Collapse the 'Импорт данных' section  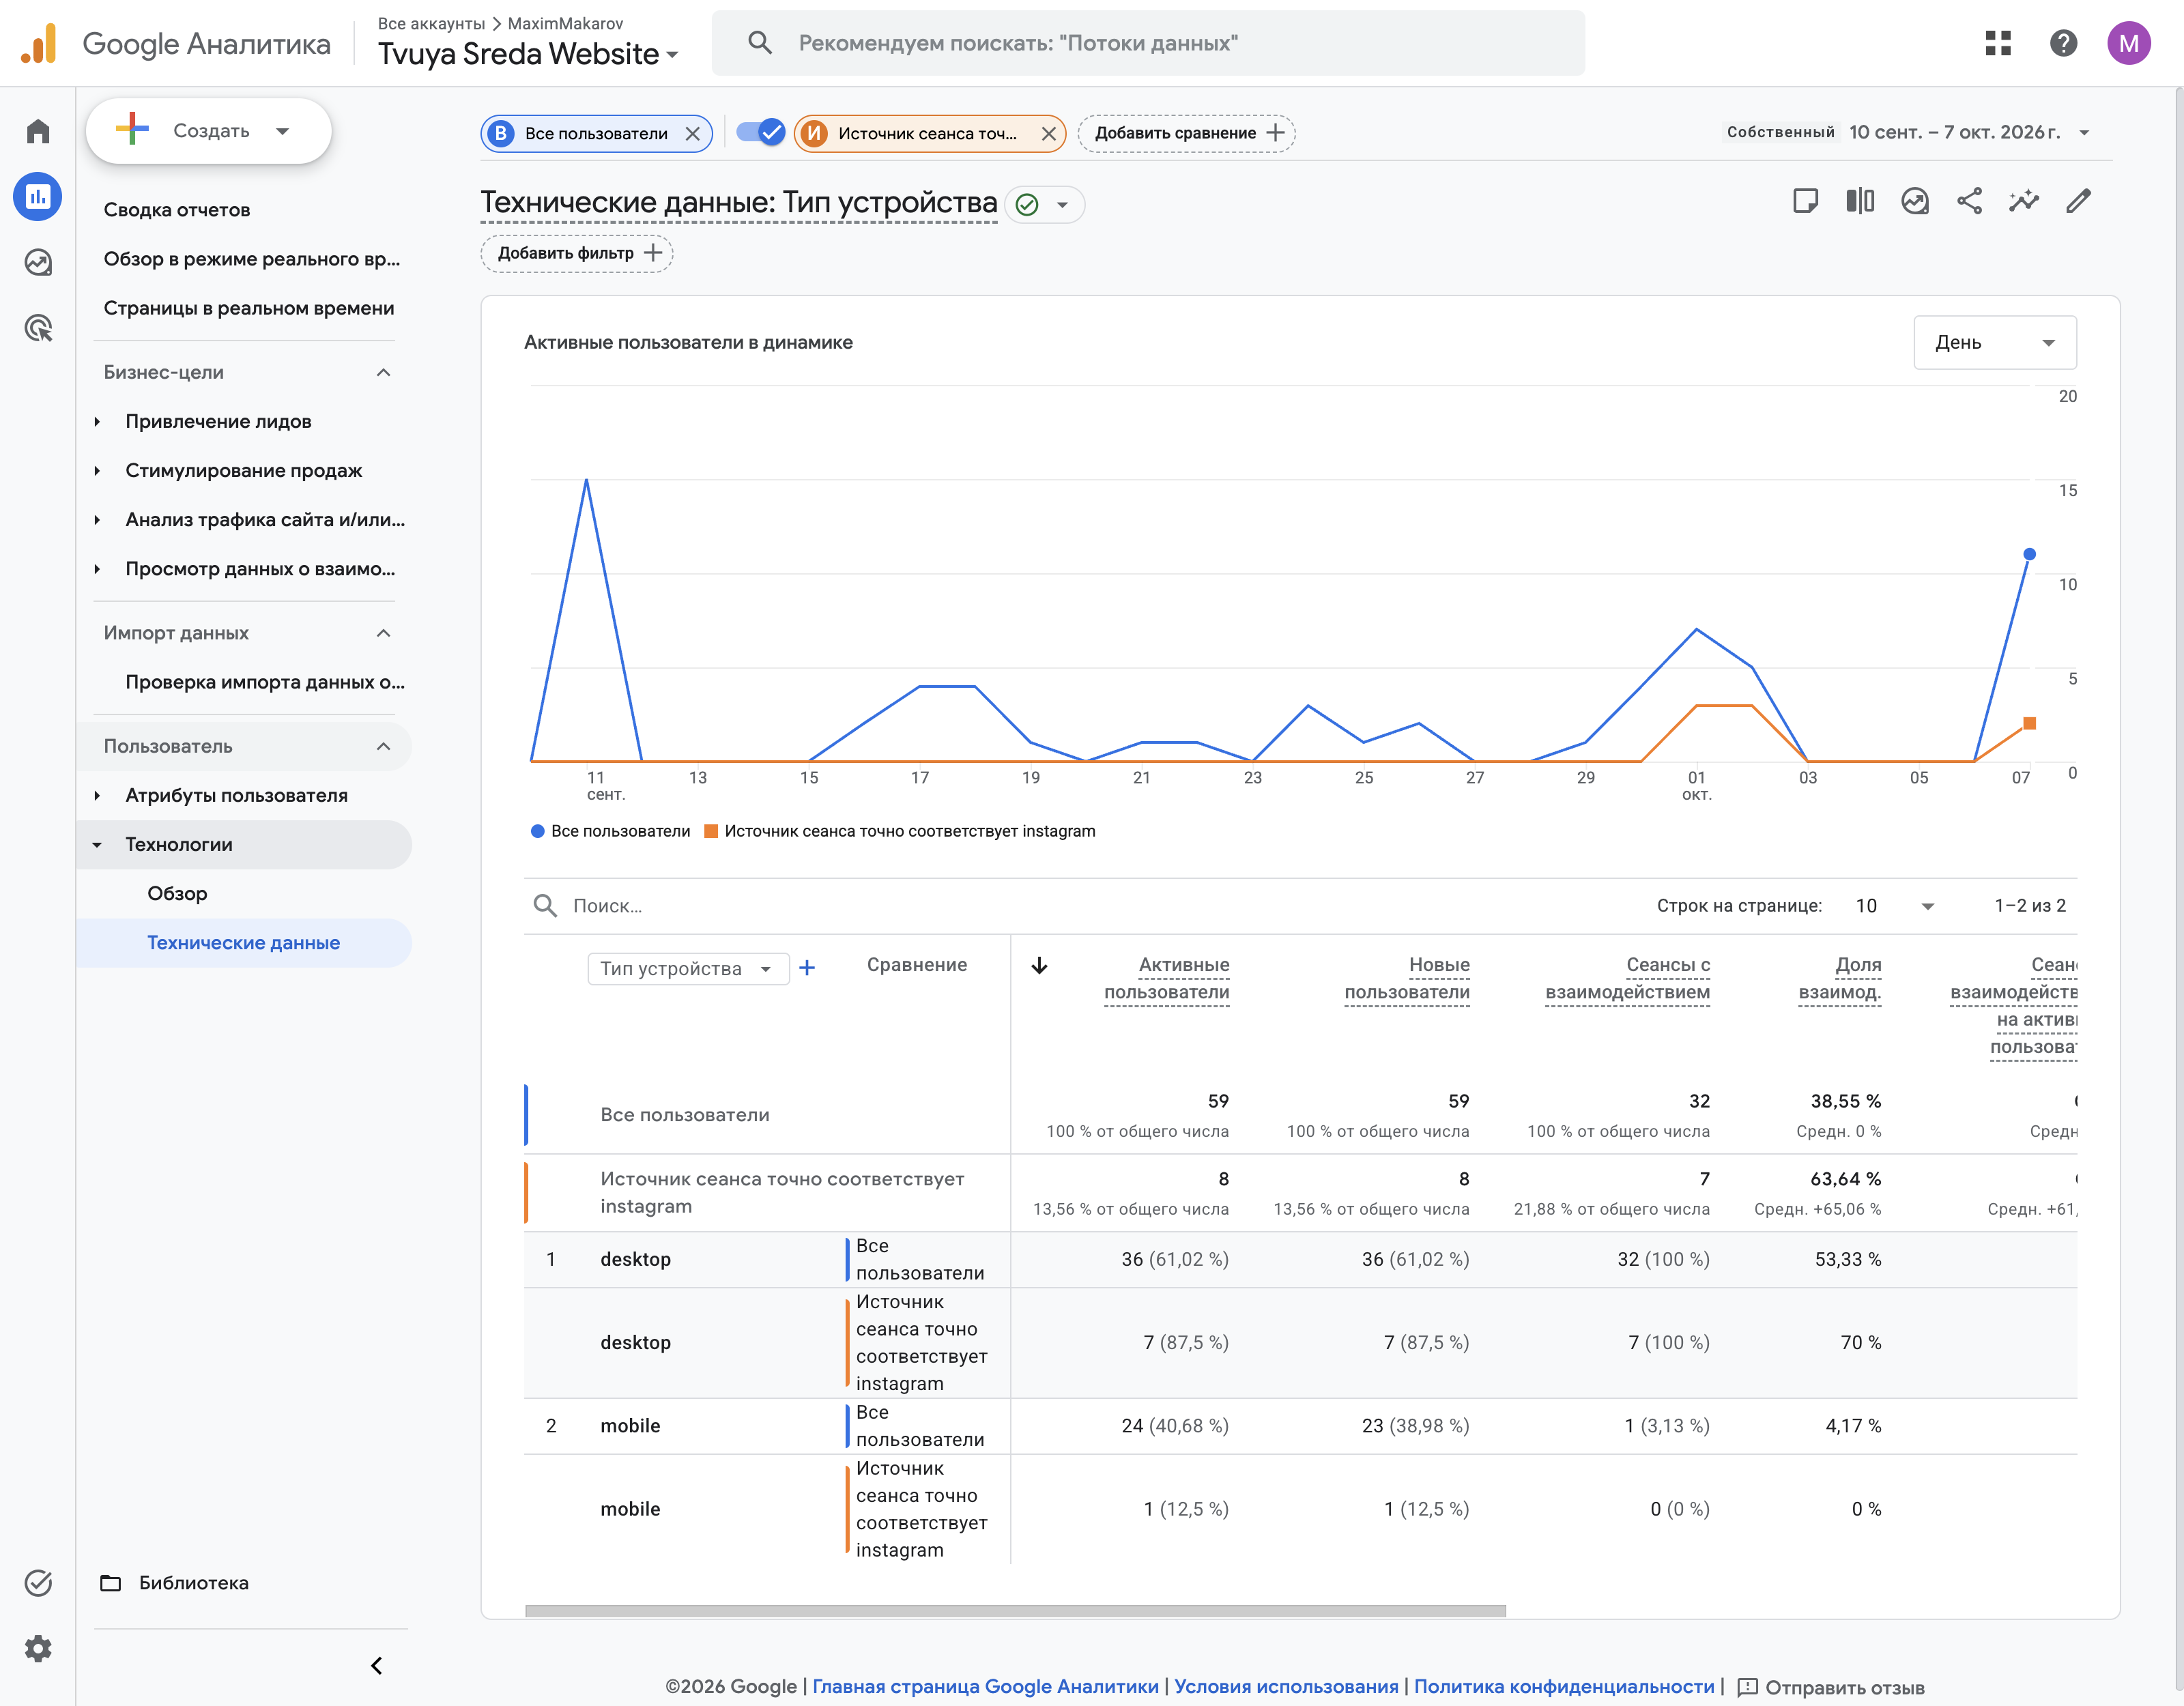pyautogui.click(x=383, y=633)
